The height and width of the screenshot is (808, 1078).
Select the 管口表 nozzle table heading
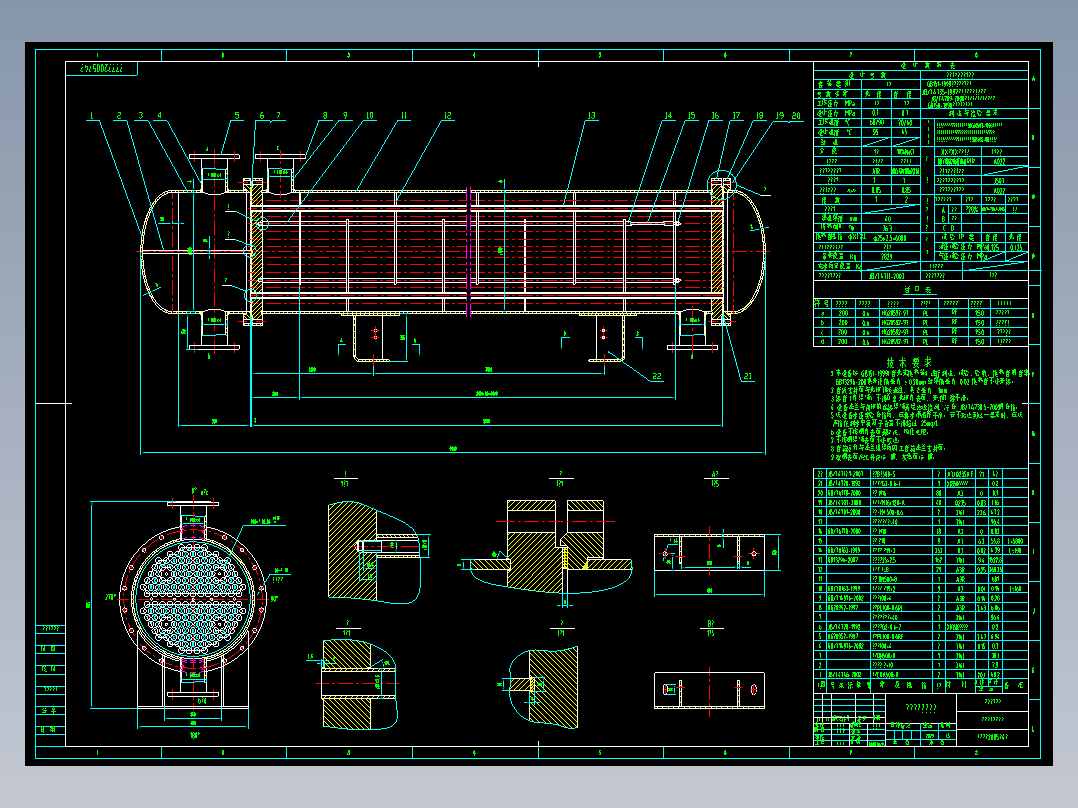(x=916, y=290)
